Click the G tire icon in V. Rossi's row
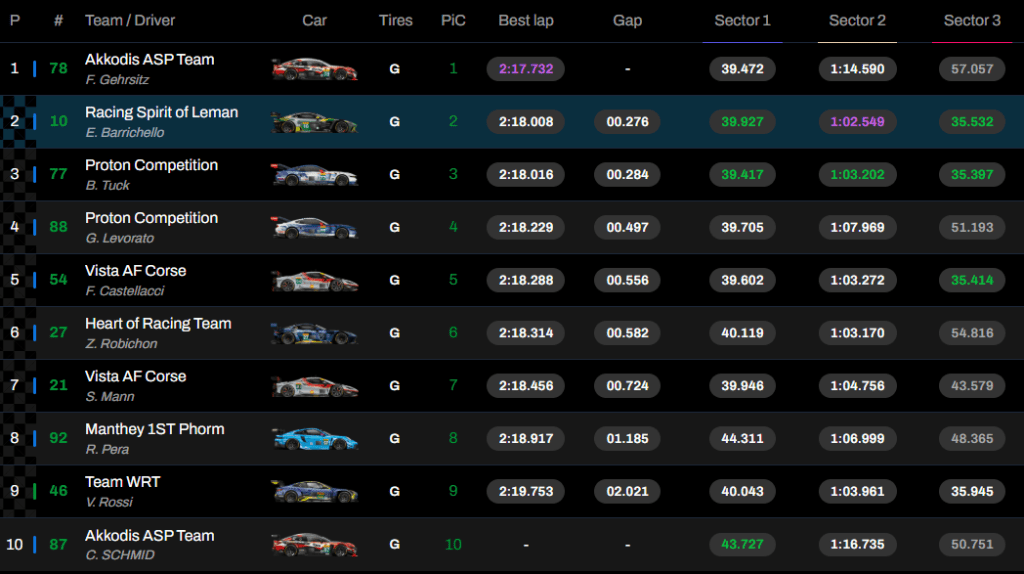The width and height of the screenshot is (1024, 574). point(395,492)
